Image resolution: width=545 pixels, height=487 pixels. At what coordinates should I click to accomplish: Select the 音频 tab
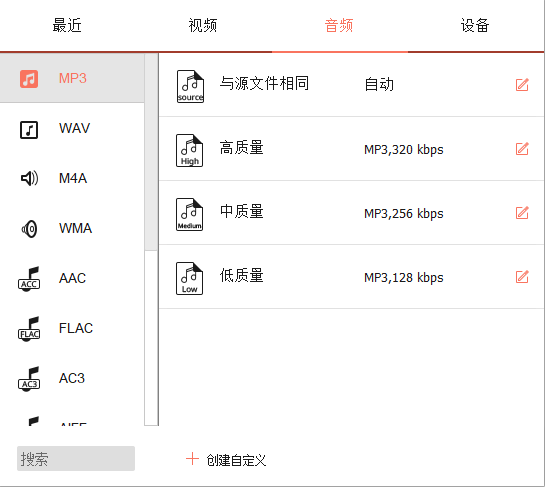tap(339, 25)
